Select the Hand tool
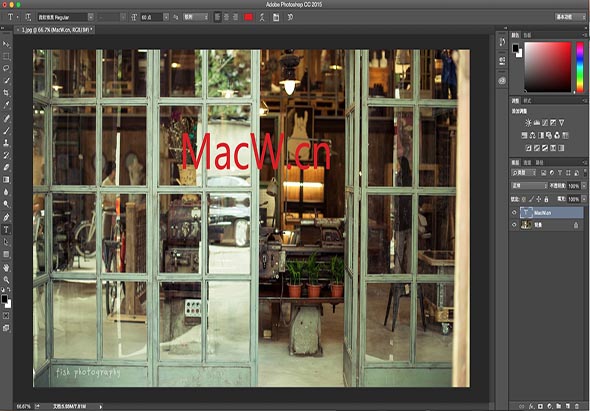The width and height of the screenshot is (590, 411). pos(6,268)
